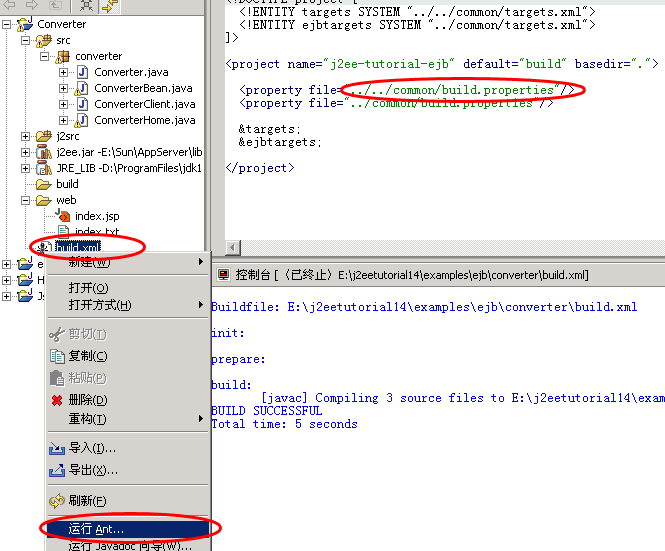Click the Import icon next to 导入(I)

pyautogui.click(x=57, y=448)
